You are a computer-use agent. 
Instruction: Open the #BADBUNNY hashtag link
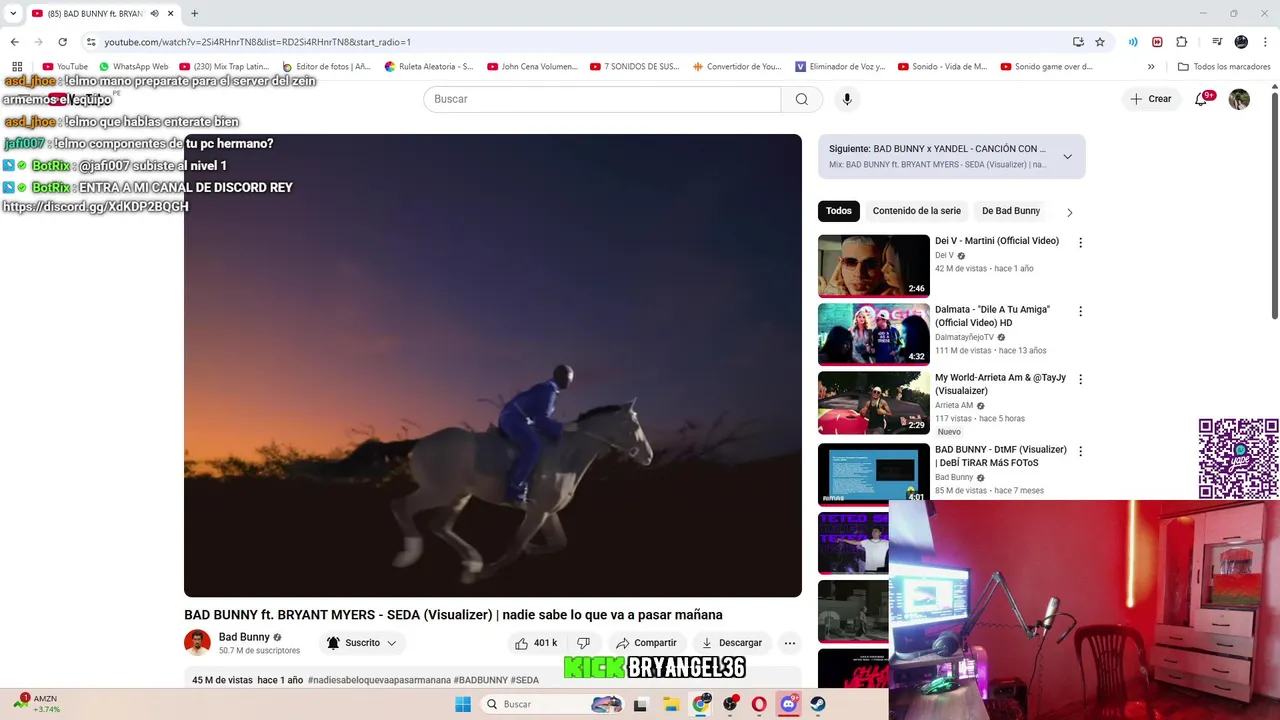click(481, 680)
